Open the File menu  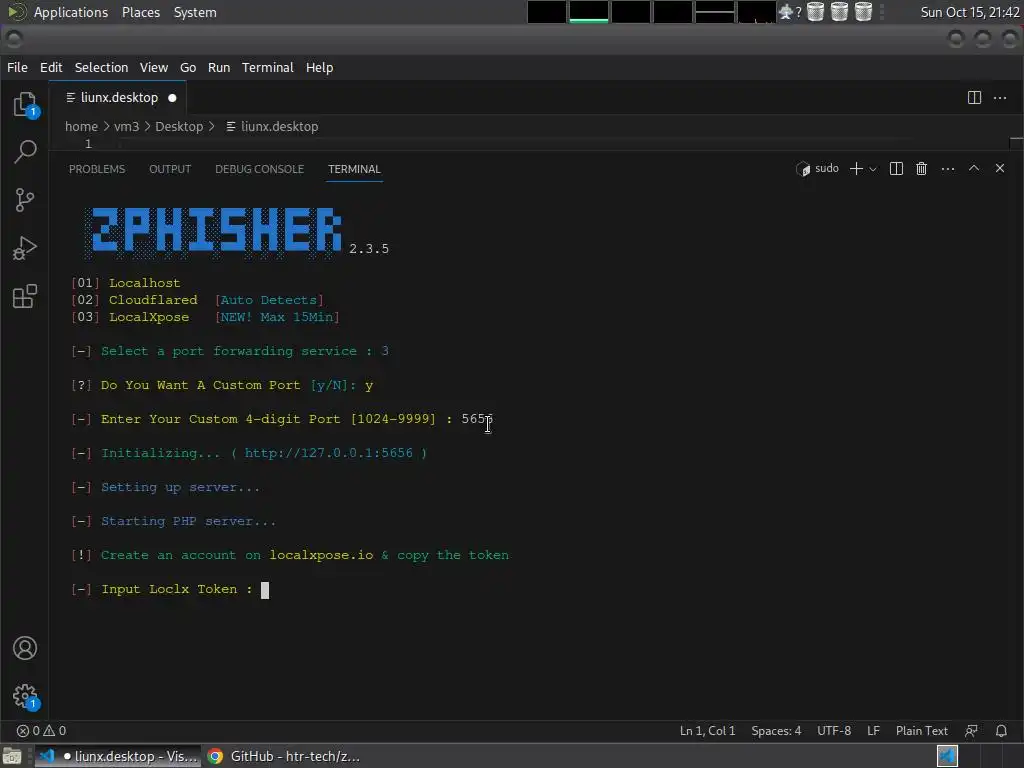[17, 67]
